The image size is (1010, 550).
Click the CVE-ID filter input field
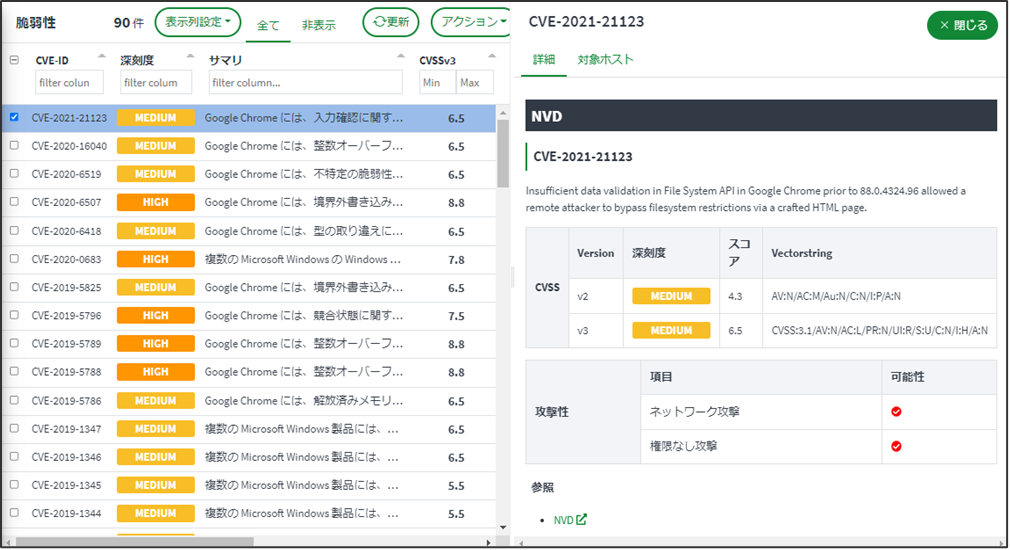pyautogui.click(x=69, y=83)
